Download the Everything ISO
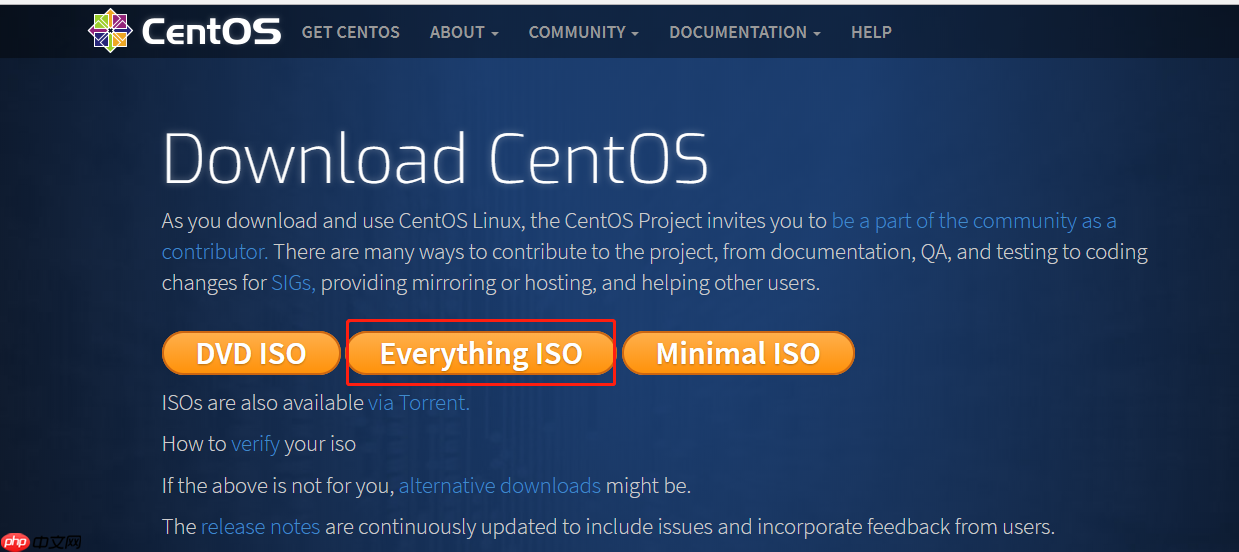Viewport: 1239px width, 552px height. [481, 353]
